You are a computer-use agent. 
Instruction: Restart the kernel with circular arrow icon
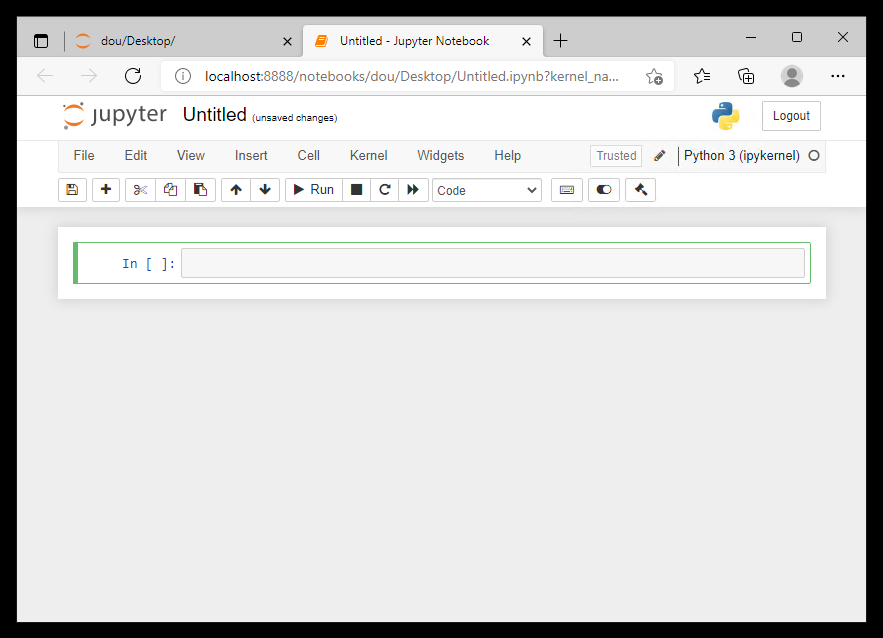pos(384,190)
